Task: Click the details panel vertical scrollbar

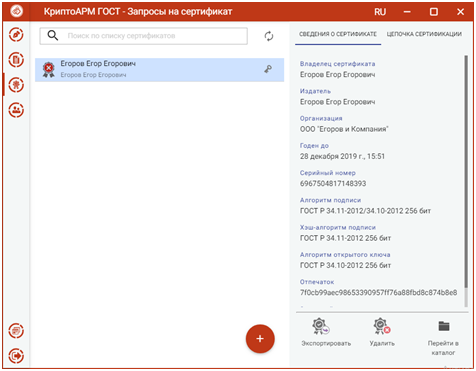Action: [466, 172]
